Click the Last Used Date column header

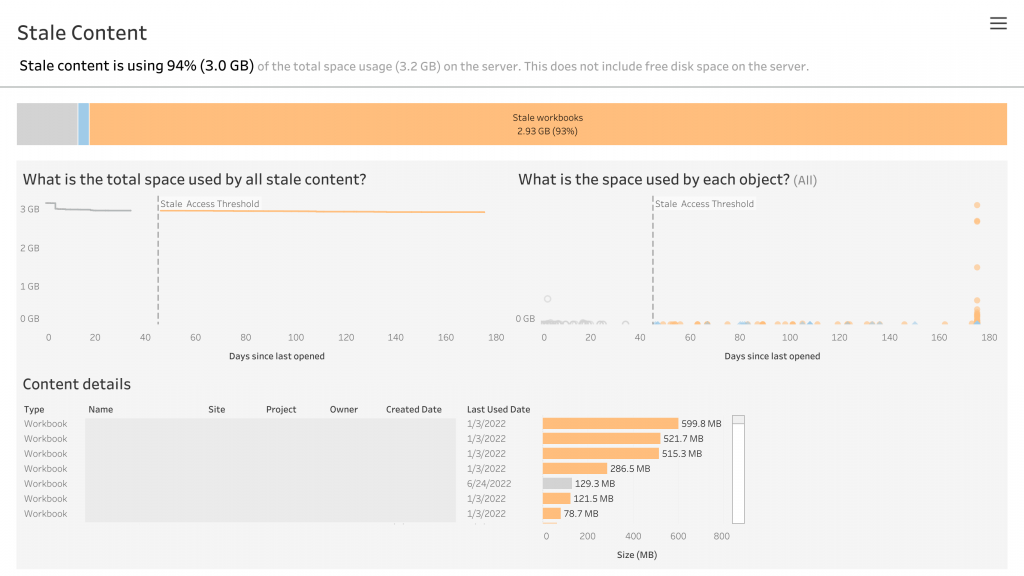[498, 410]
